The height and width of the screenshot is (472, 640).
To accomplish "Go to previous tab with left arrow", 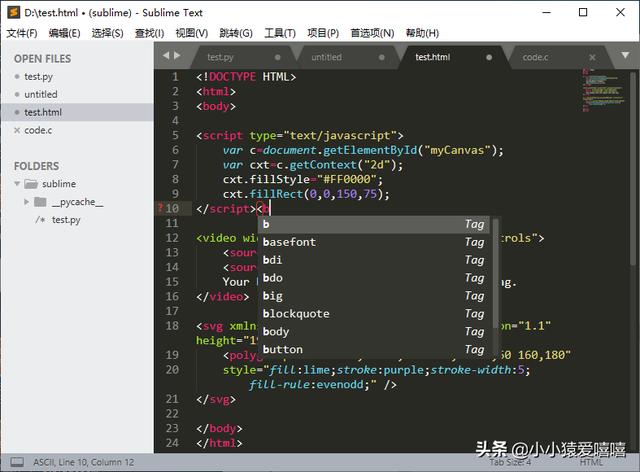I will pos(166,56).
